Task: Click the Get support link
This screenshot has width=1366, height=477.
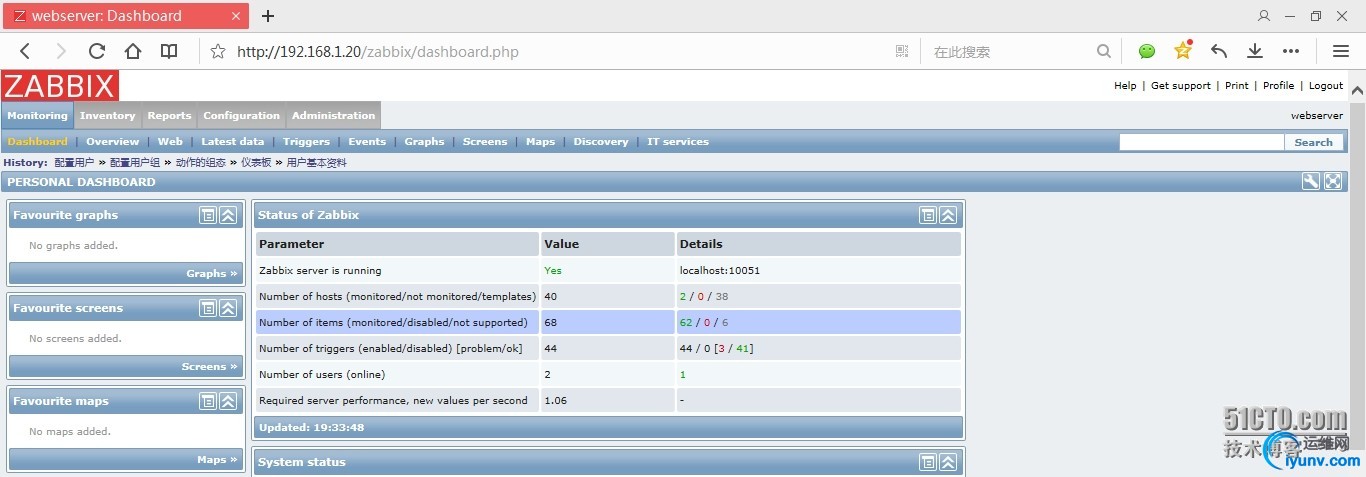Action: 1181,86
